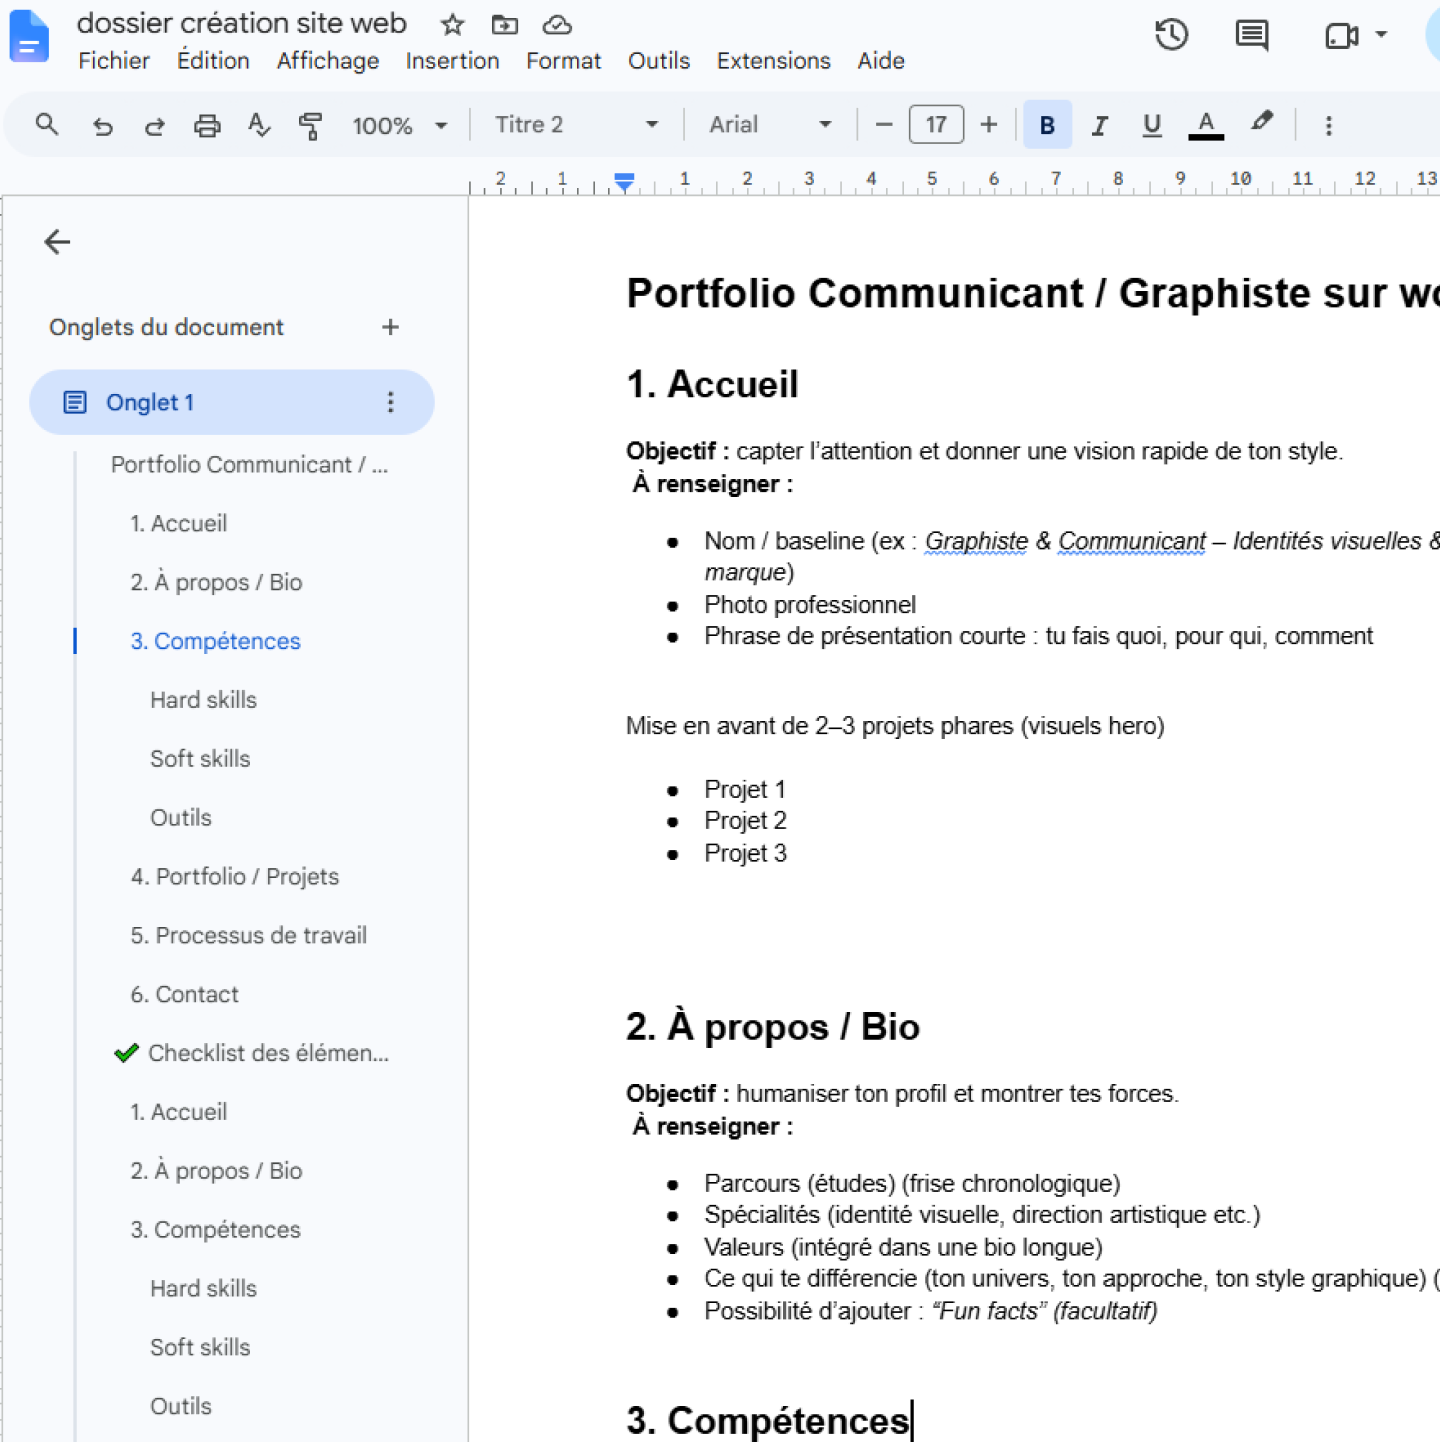This screenshot has width=1440, height=1442.
Task: Start a video call with camera icon
Action: pyautogui.click(x=1341, y=36)
